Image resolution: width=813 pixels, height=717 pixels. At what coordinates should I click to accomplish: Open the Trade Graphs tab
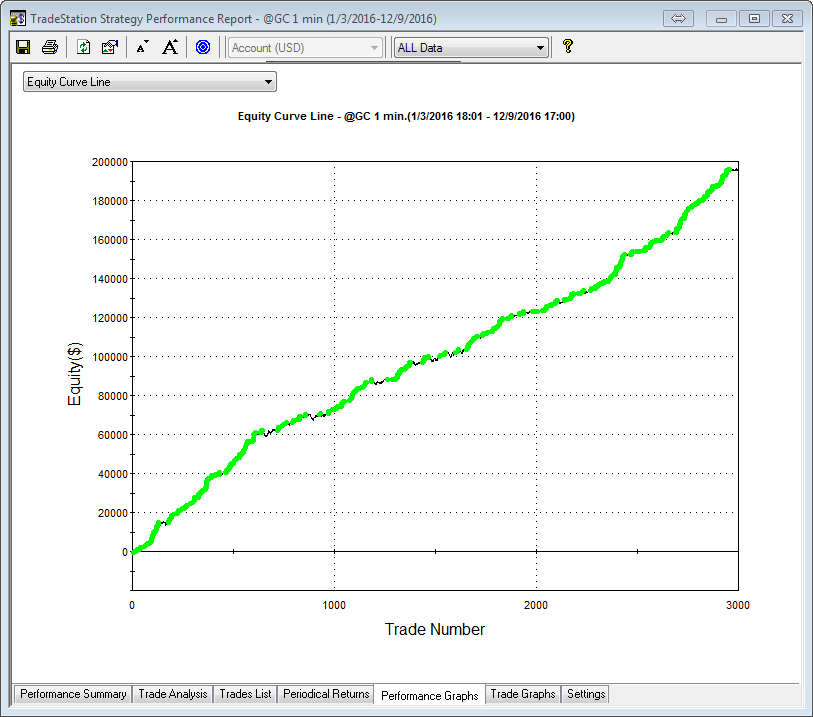[522, 694]
